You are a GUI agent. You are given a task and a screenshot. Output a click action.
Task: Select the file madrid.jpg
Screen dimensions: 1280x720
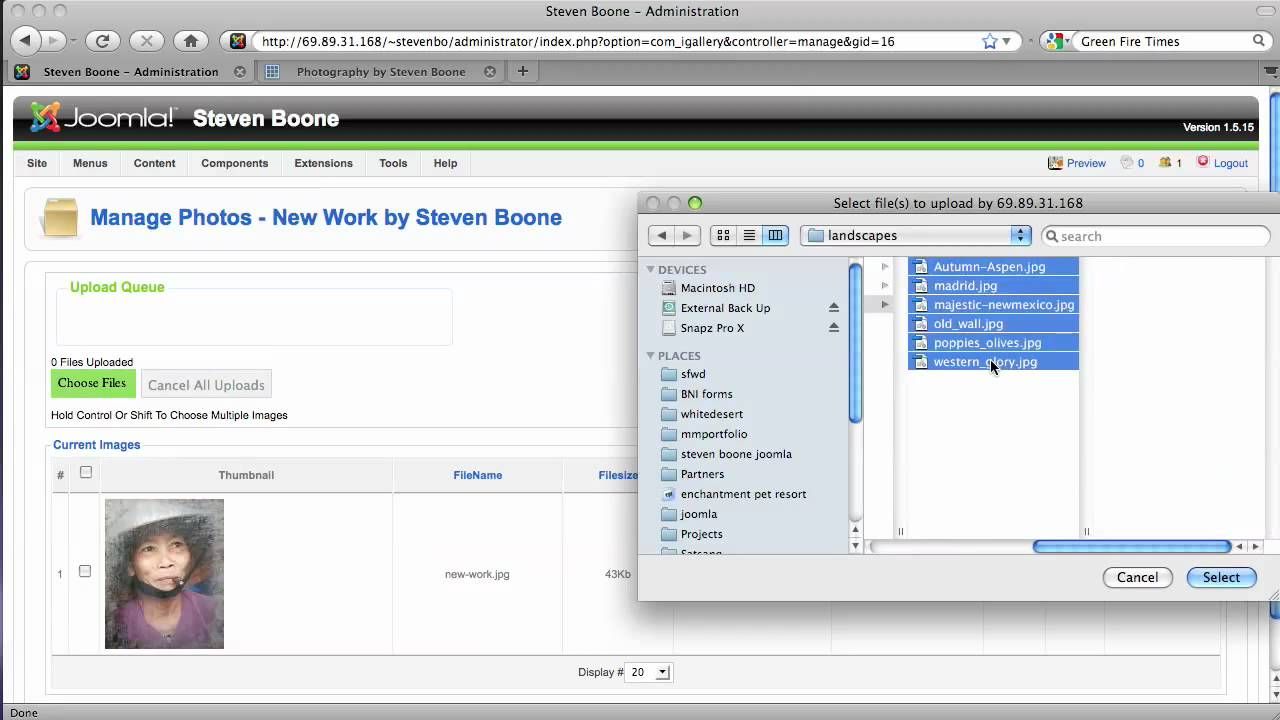(993, 286)
